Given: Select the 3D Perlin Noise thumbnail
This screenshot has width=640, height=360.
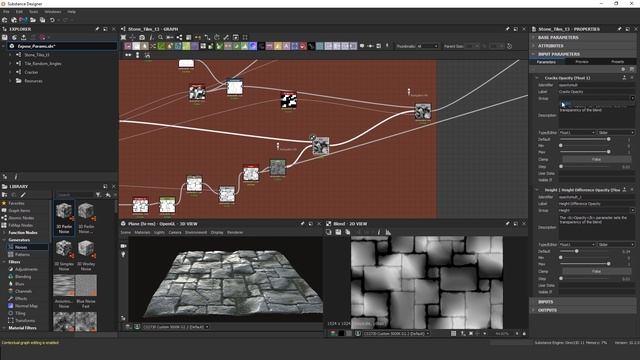Looking at the screenshot, I should pyautogui.click(x=64, y=218).
